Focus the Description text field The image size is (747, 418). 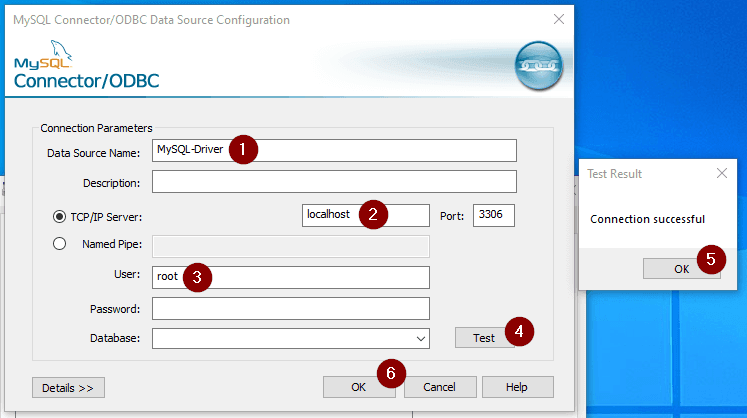pyautogui.click(x=334, y=181)
